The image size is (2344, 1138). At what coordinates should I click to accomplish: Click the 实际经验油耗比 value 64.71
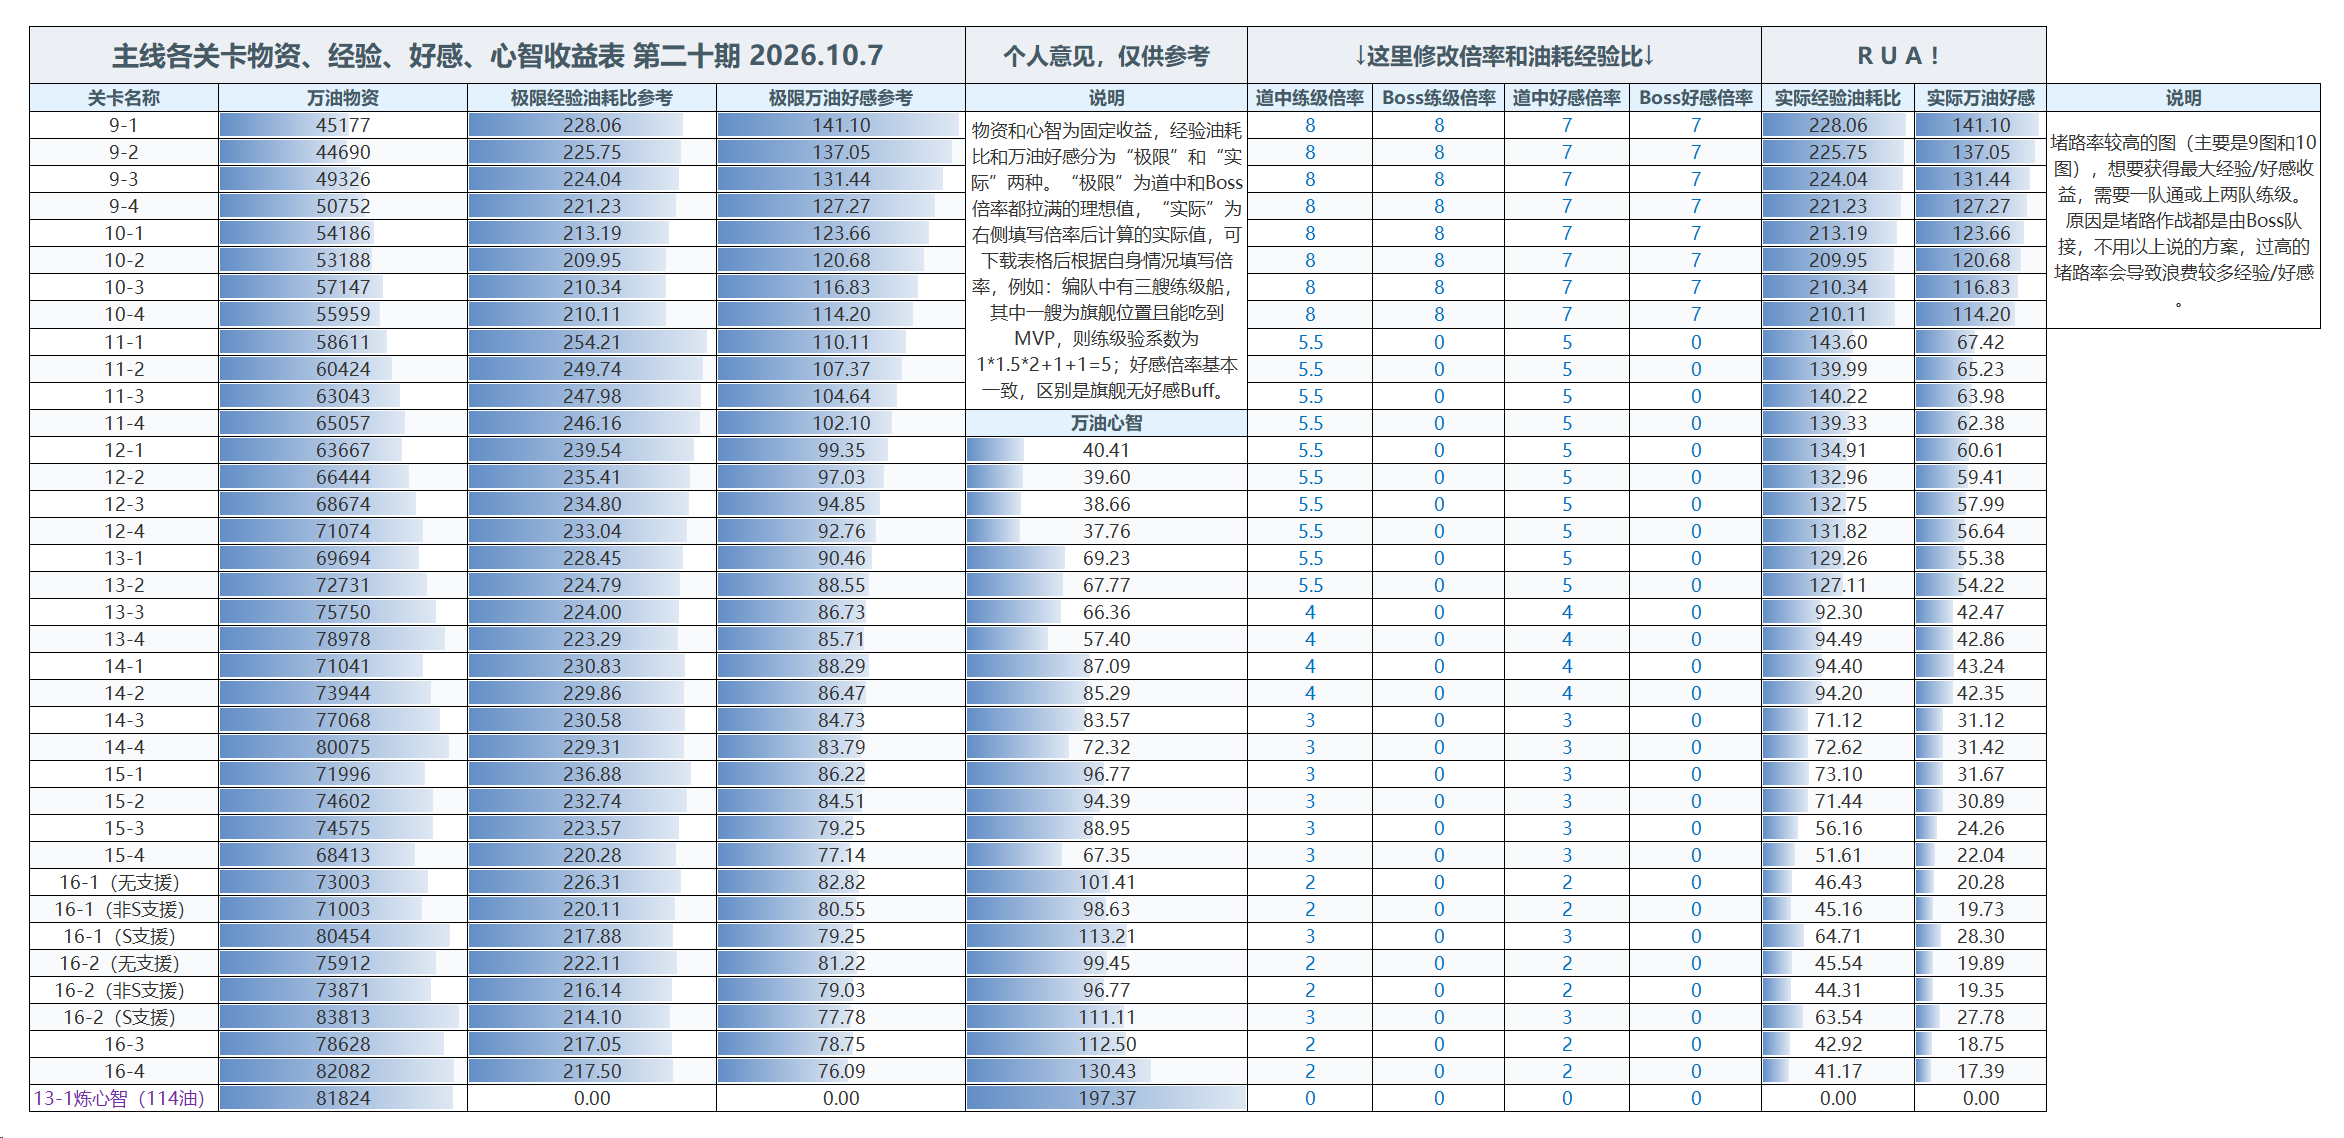pos(1838,936)
